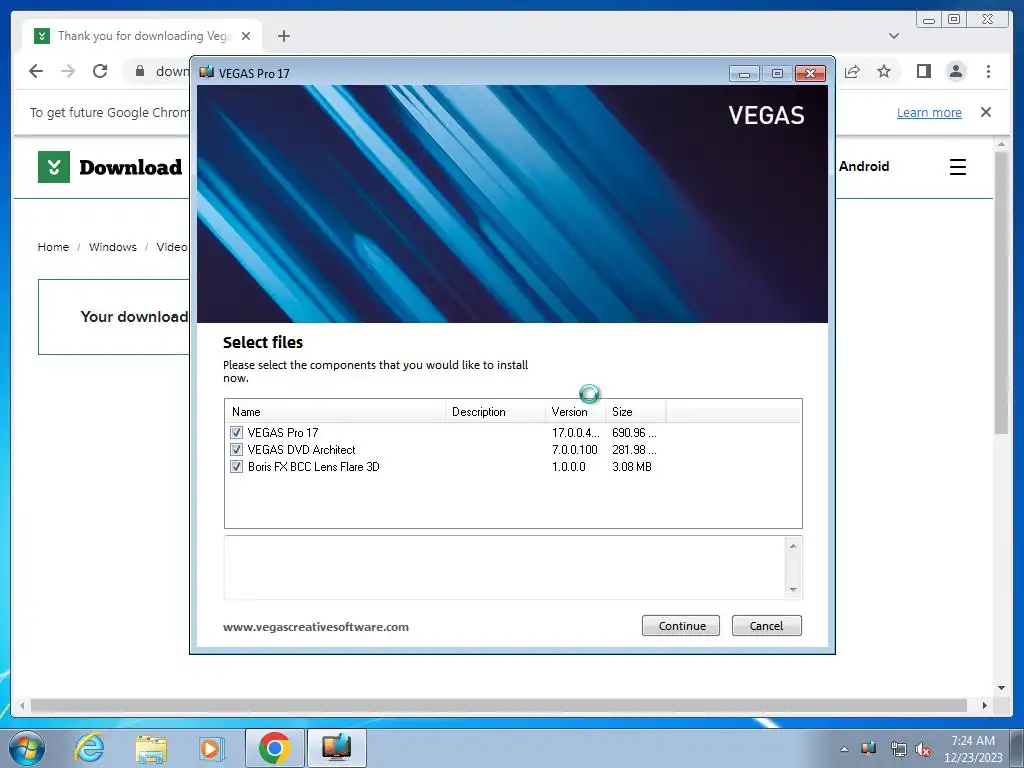Open the clock showing 7:24 AM
Image resolution: width=1024 pixels, height=768 pixels.
[x=973, y=749]
